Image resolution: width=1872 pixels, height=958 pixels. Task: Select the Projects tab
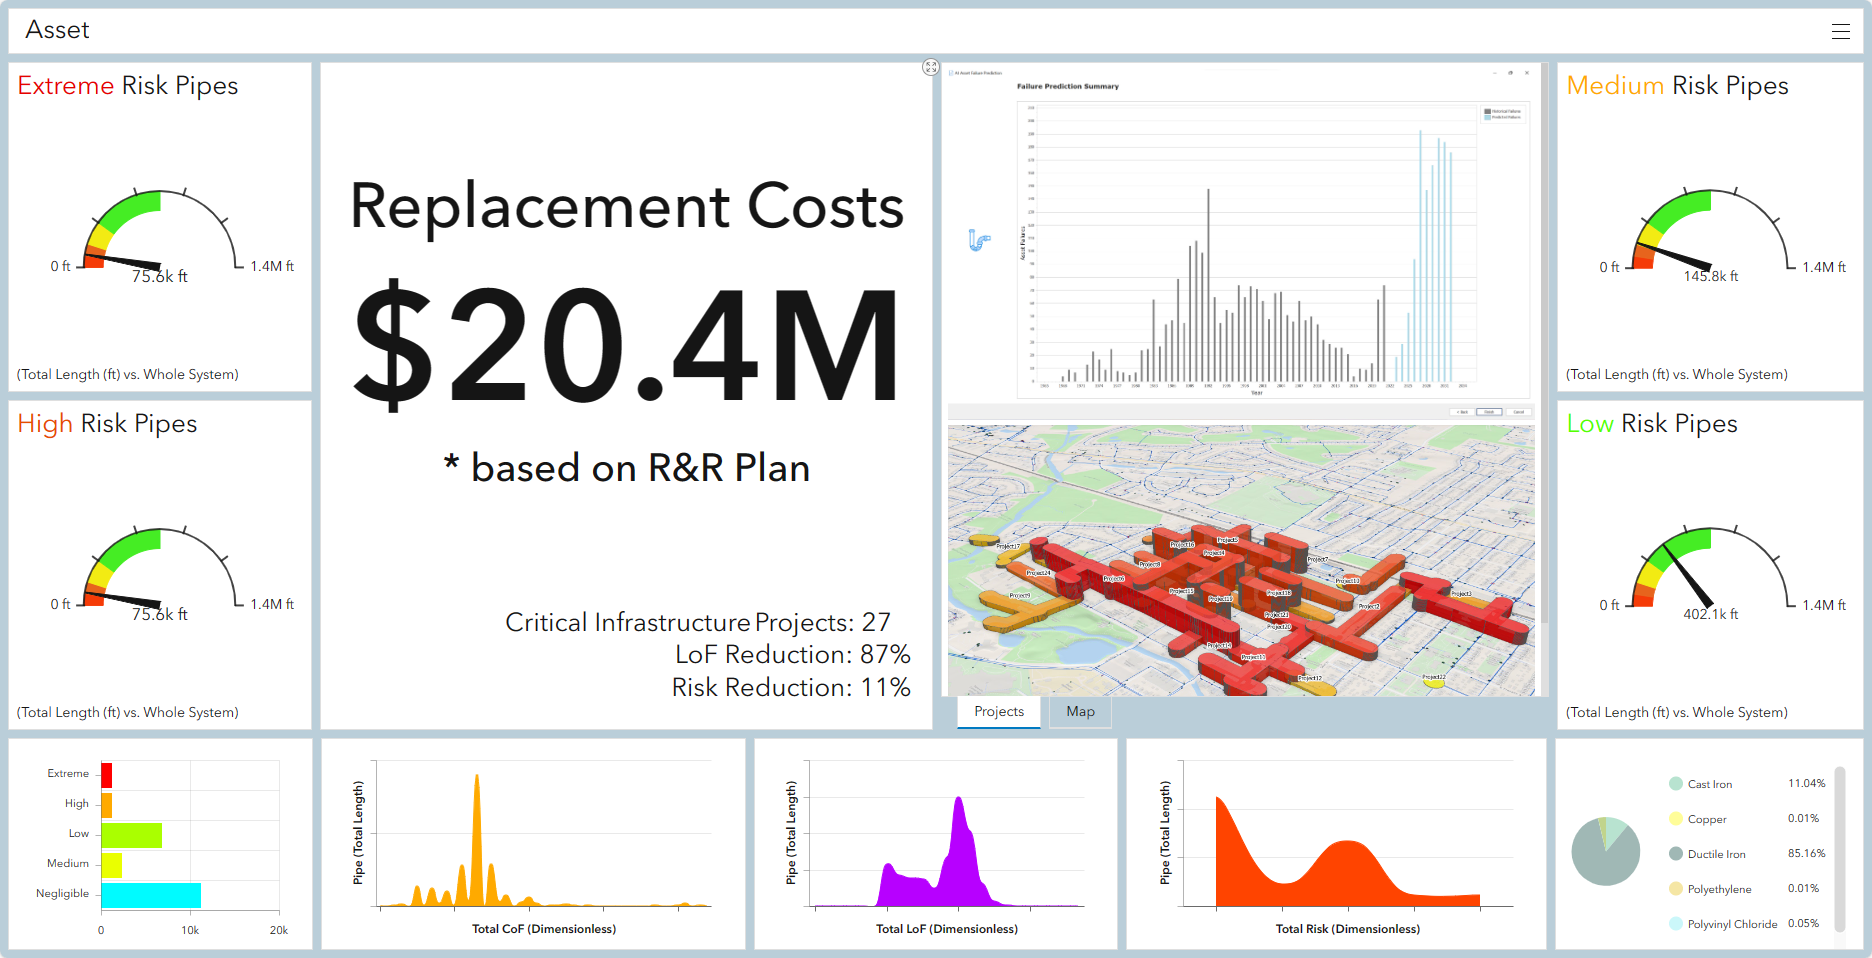999,712
